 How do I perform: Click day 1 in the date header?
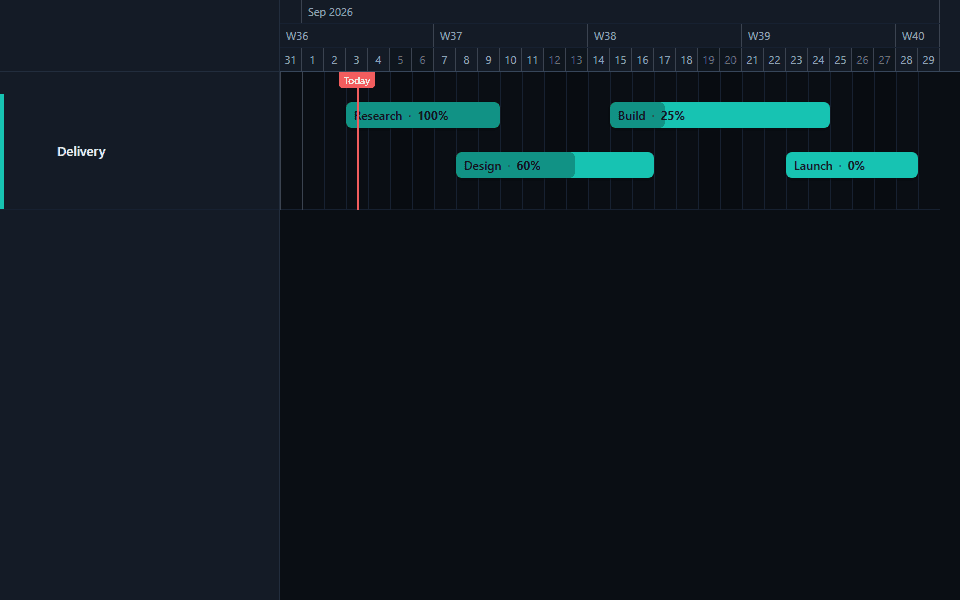(312, 60)
